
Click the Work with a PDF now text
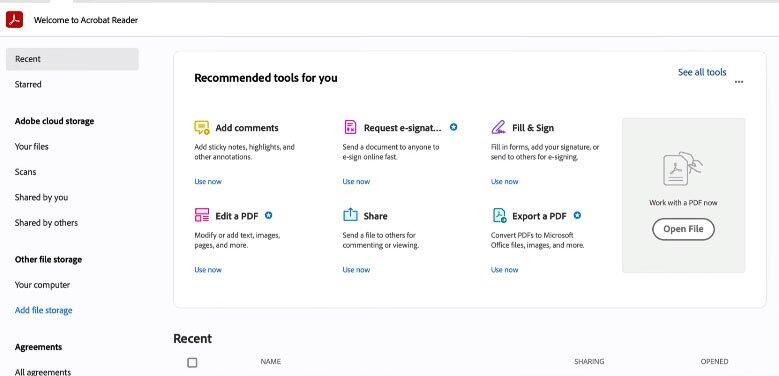tap(683, 203)
